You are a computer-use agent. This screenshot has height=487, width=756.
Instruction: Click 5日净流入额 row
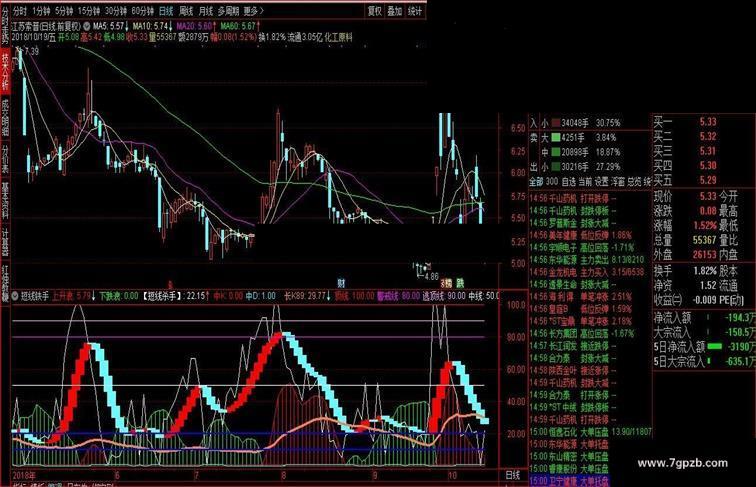pyautogui.click(x=704, y=347)
